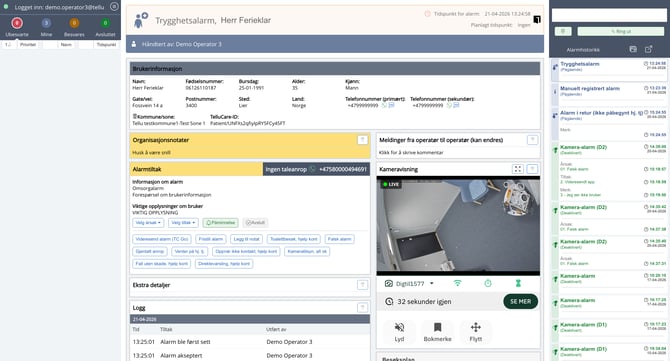Sort alarm list by Navn column

point(66,44)
